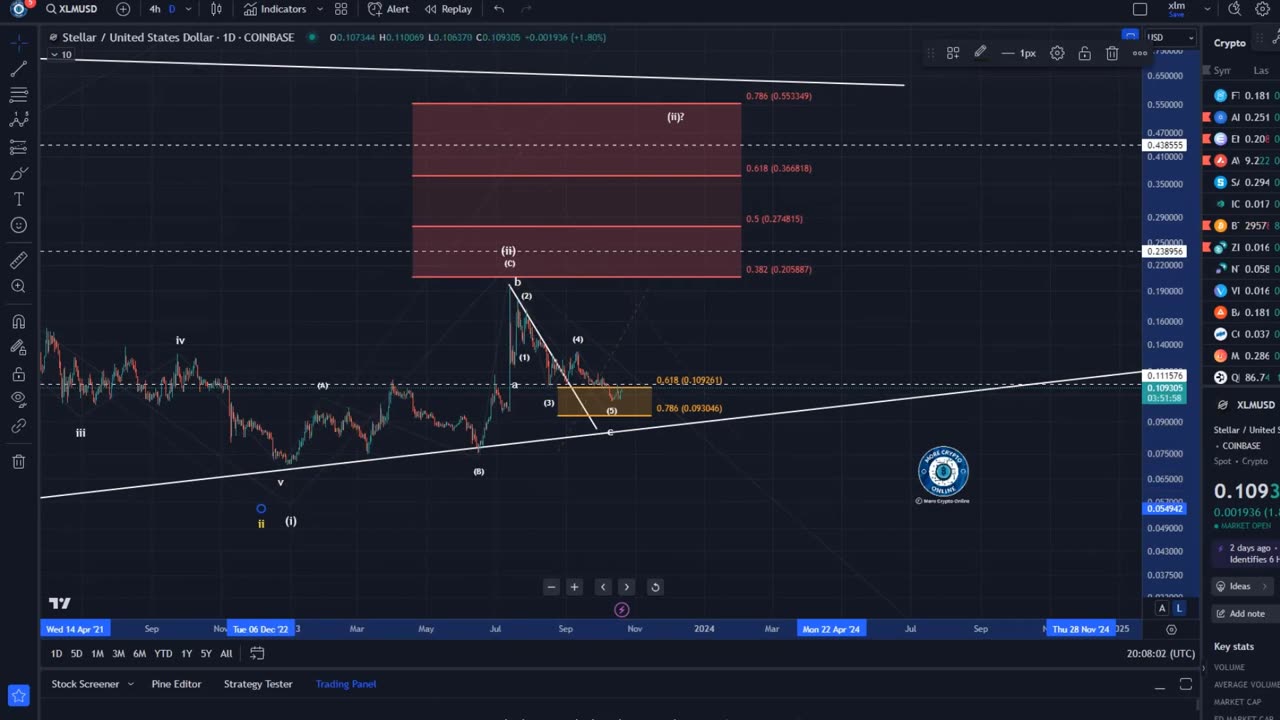This screenshot has height=720, width=1280.
Task: Select the text annotation tool
Action: coord(18,199)
